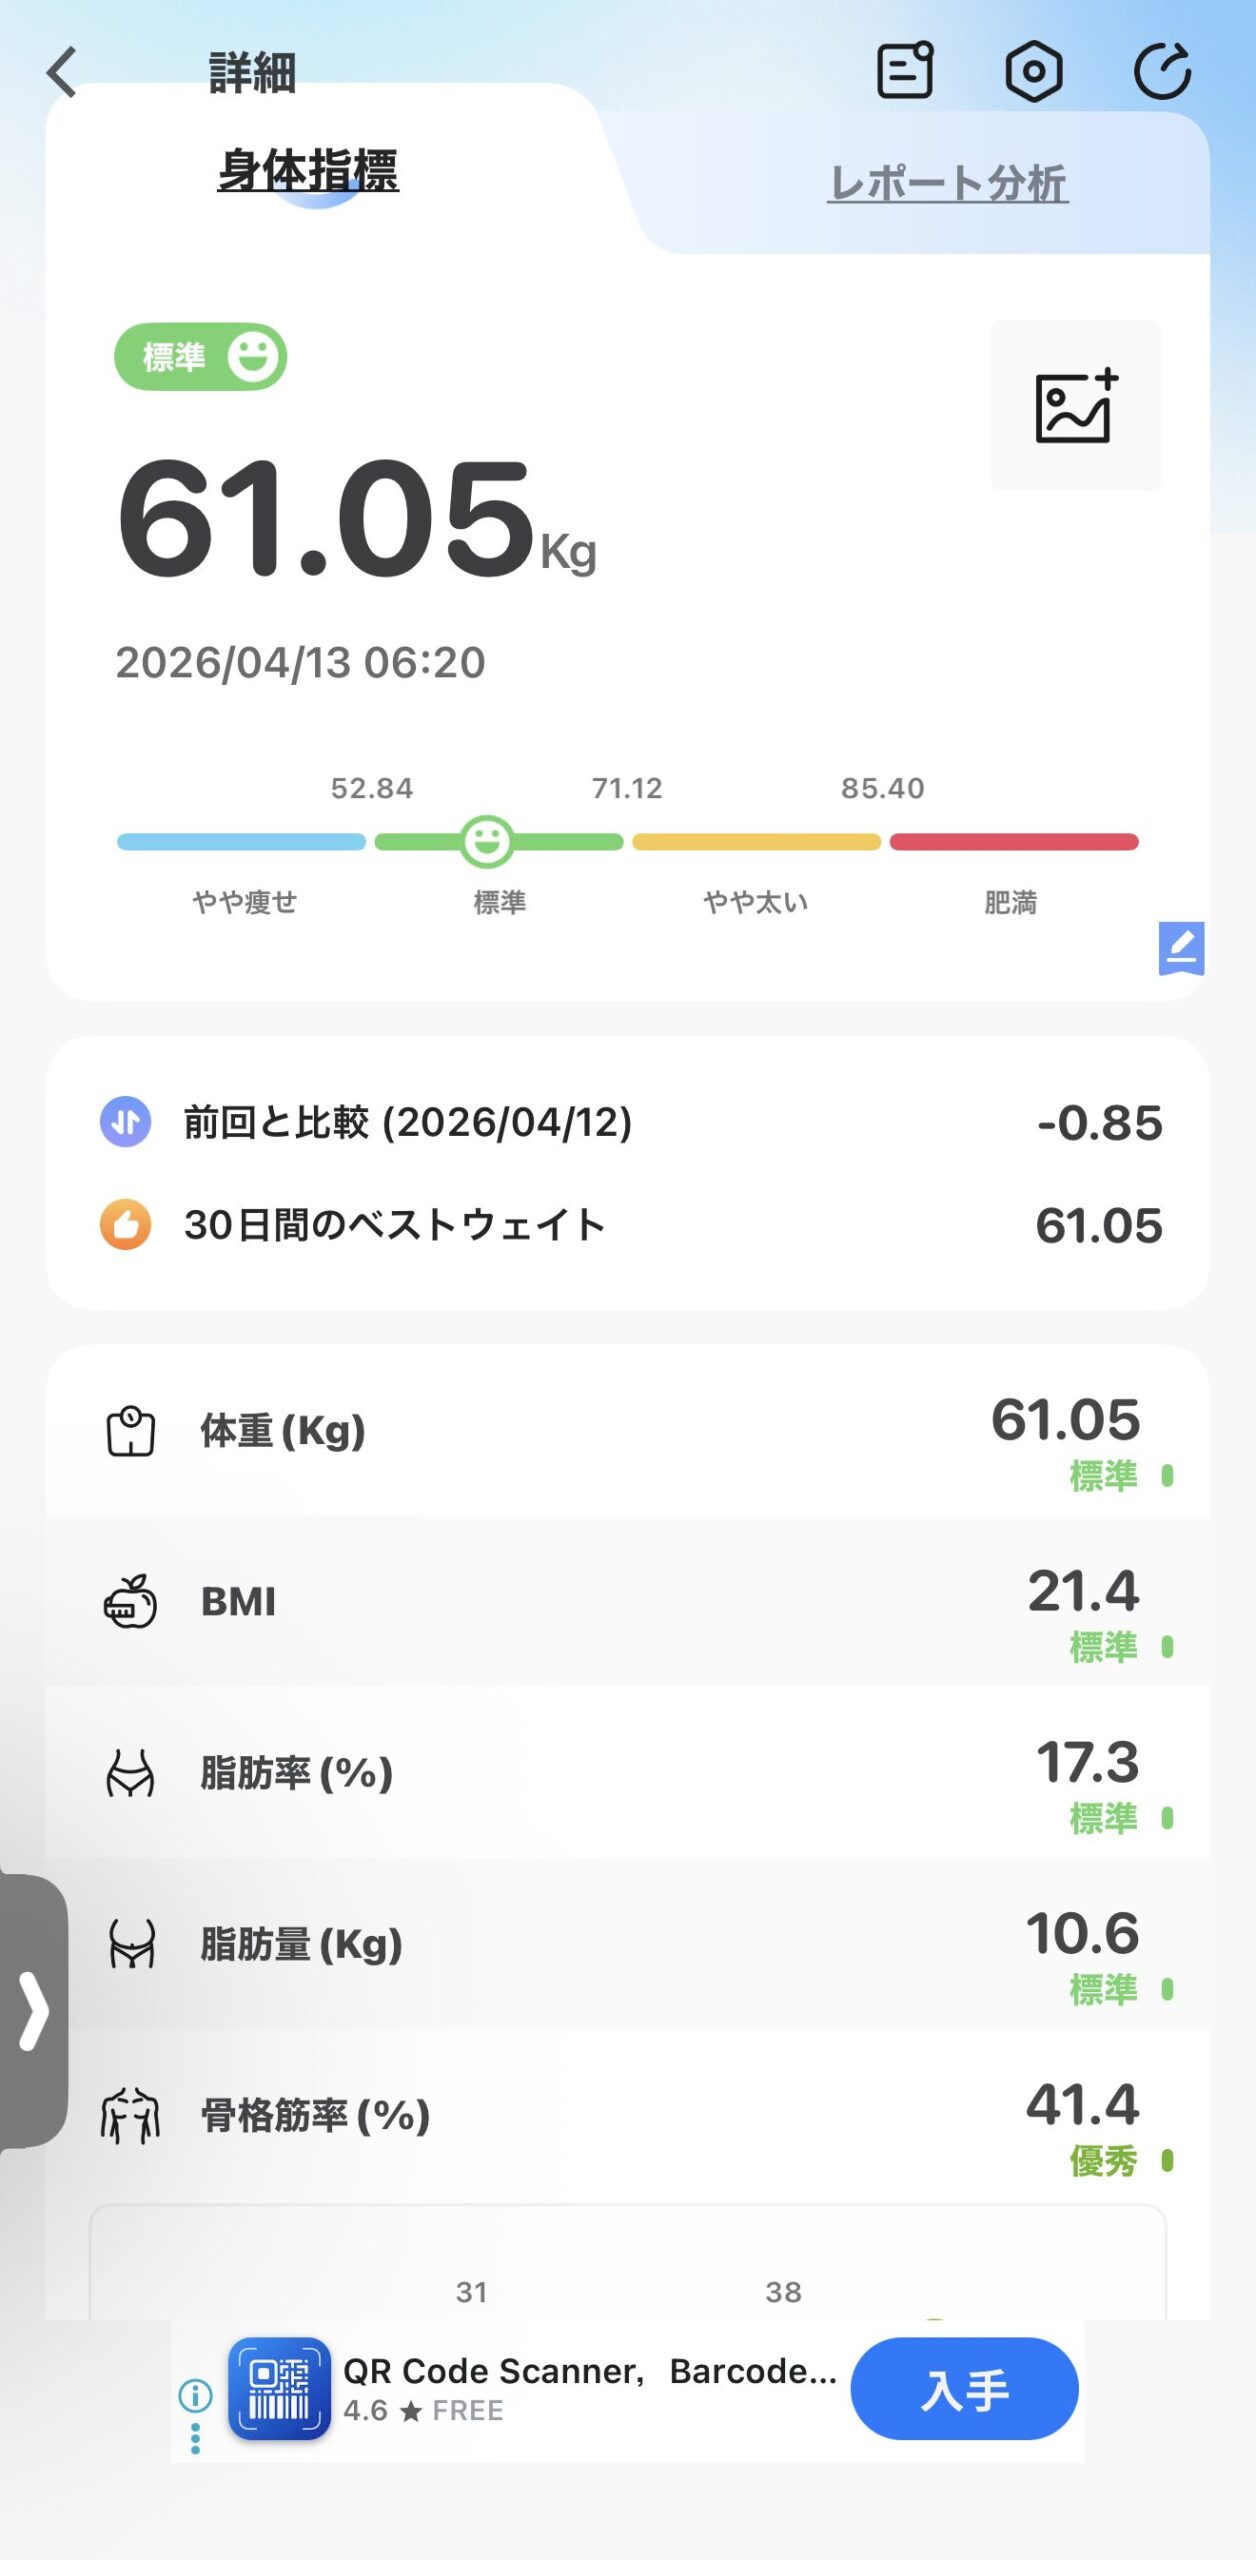Expand the BMI metric row
Screen dimensions: 1256x2560
click(627, 1602)
